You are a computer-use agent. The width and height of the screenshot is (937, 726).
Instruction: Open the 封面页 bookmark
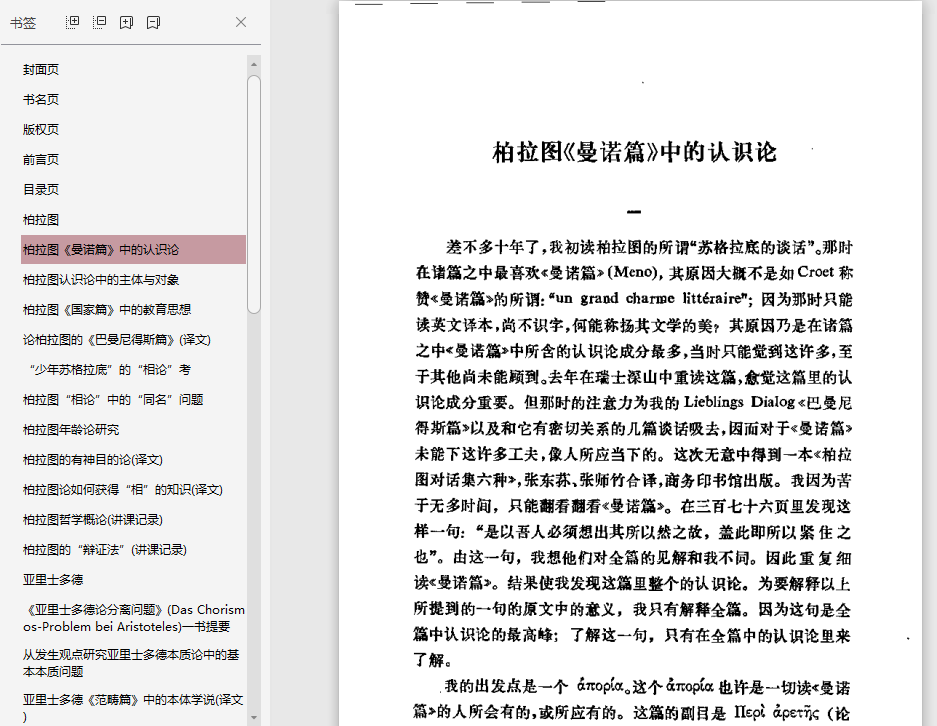[41, 70]
